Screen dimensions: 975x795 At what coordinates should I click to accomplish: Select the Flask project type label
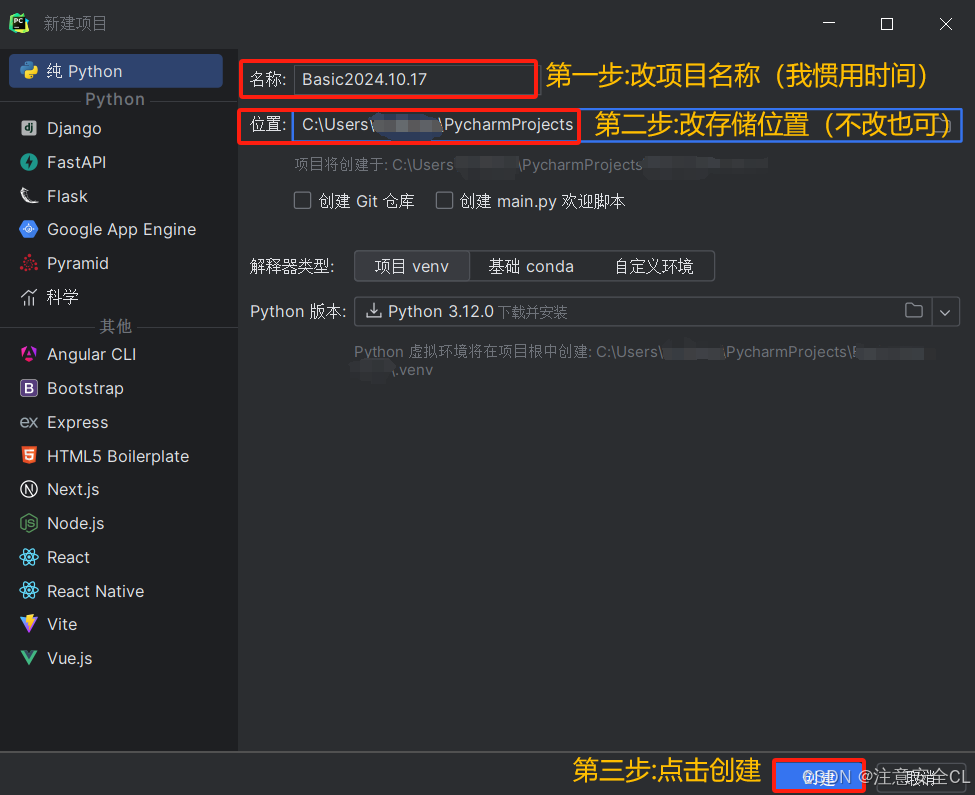[x=67, y=196]
